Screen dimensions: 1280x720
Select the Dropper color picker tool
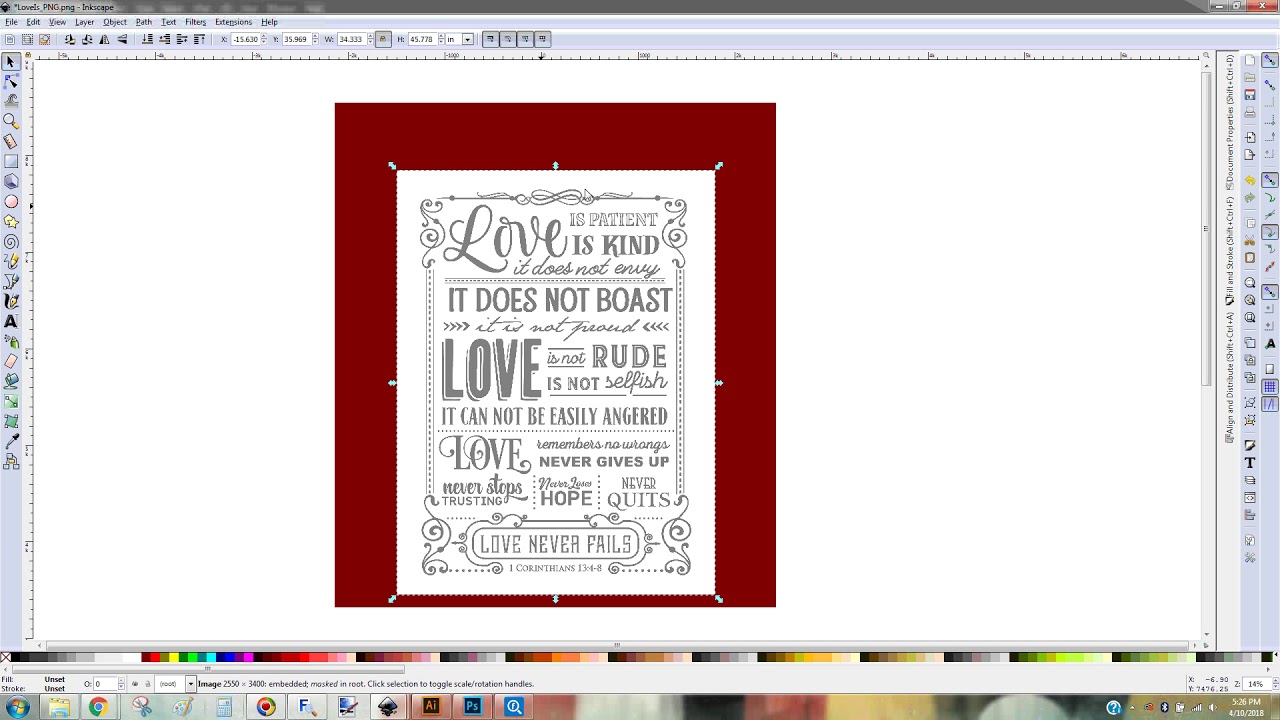pos(11,441)
